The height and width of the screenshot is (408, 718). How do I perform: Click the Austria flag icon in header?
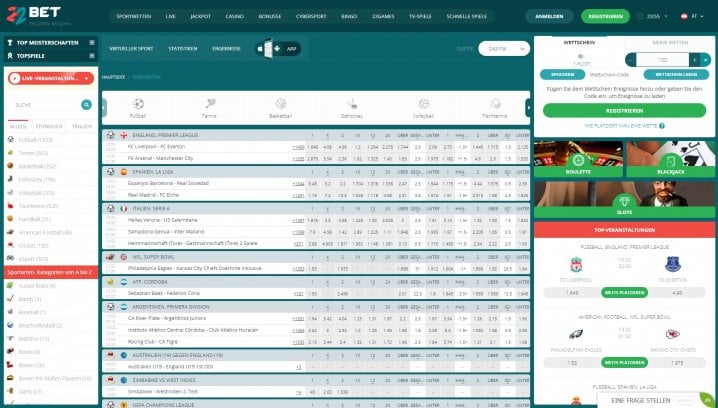click(684, 16)
